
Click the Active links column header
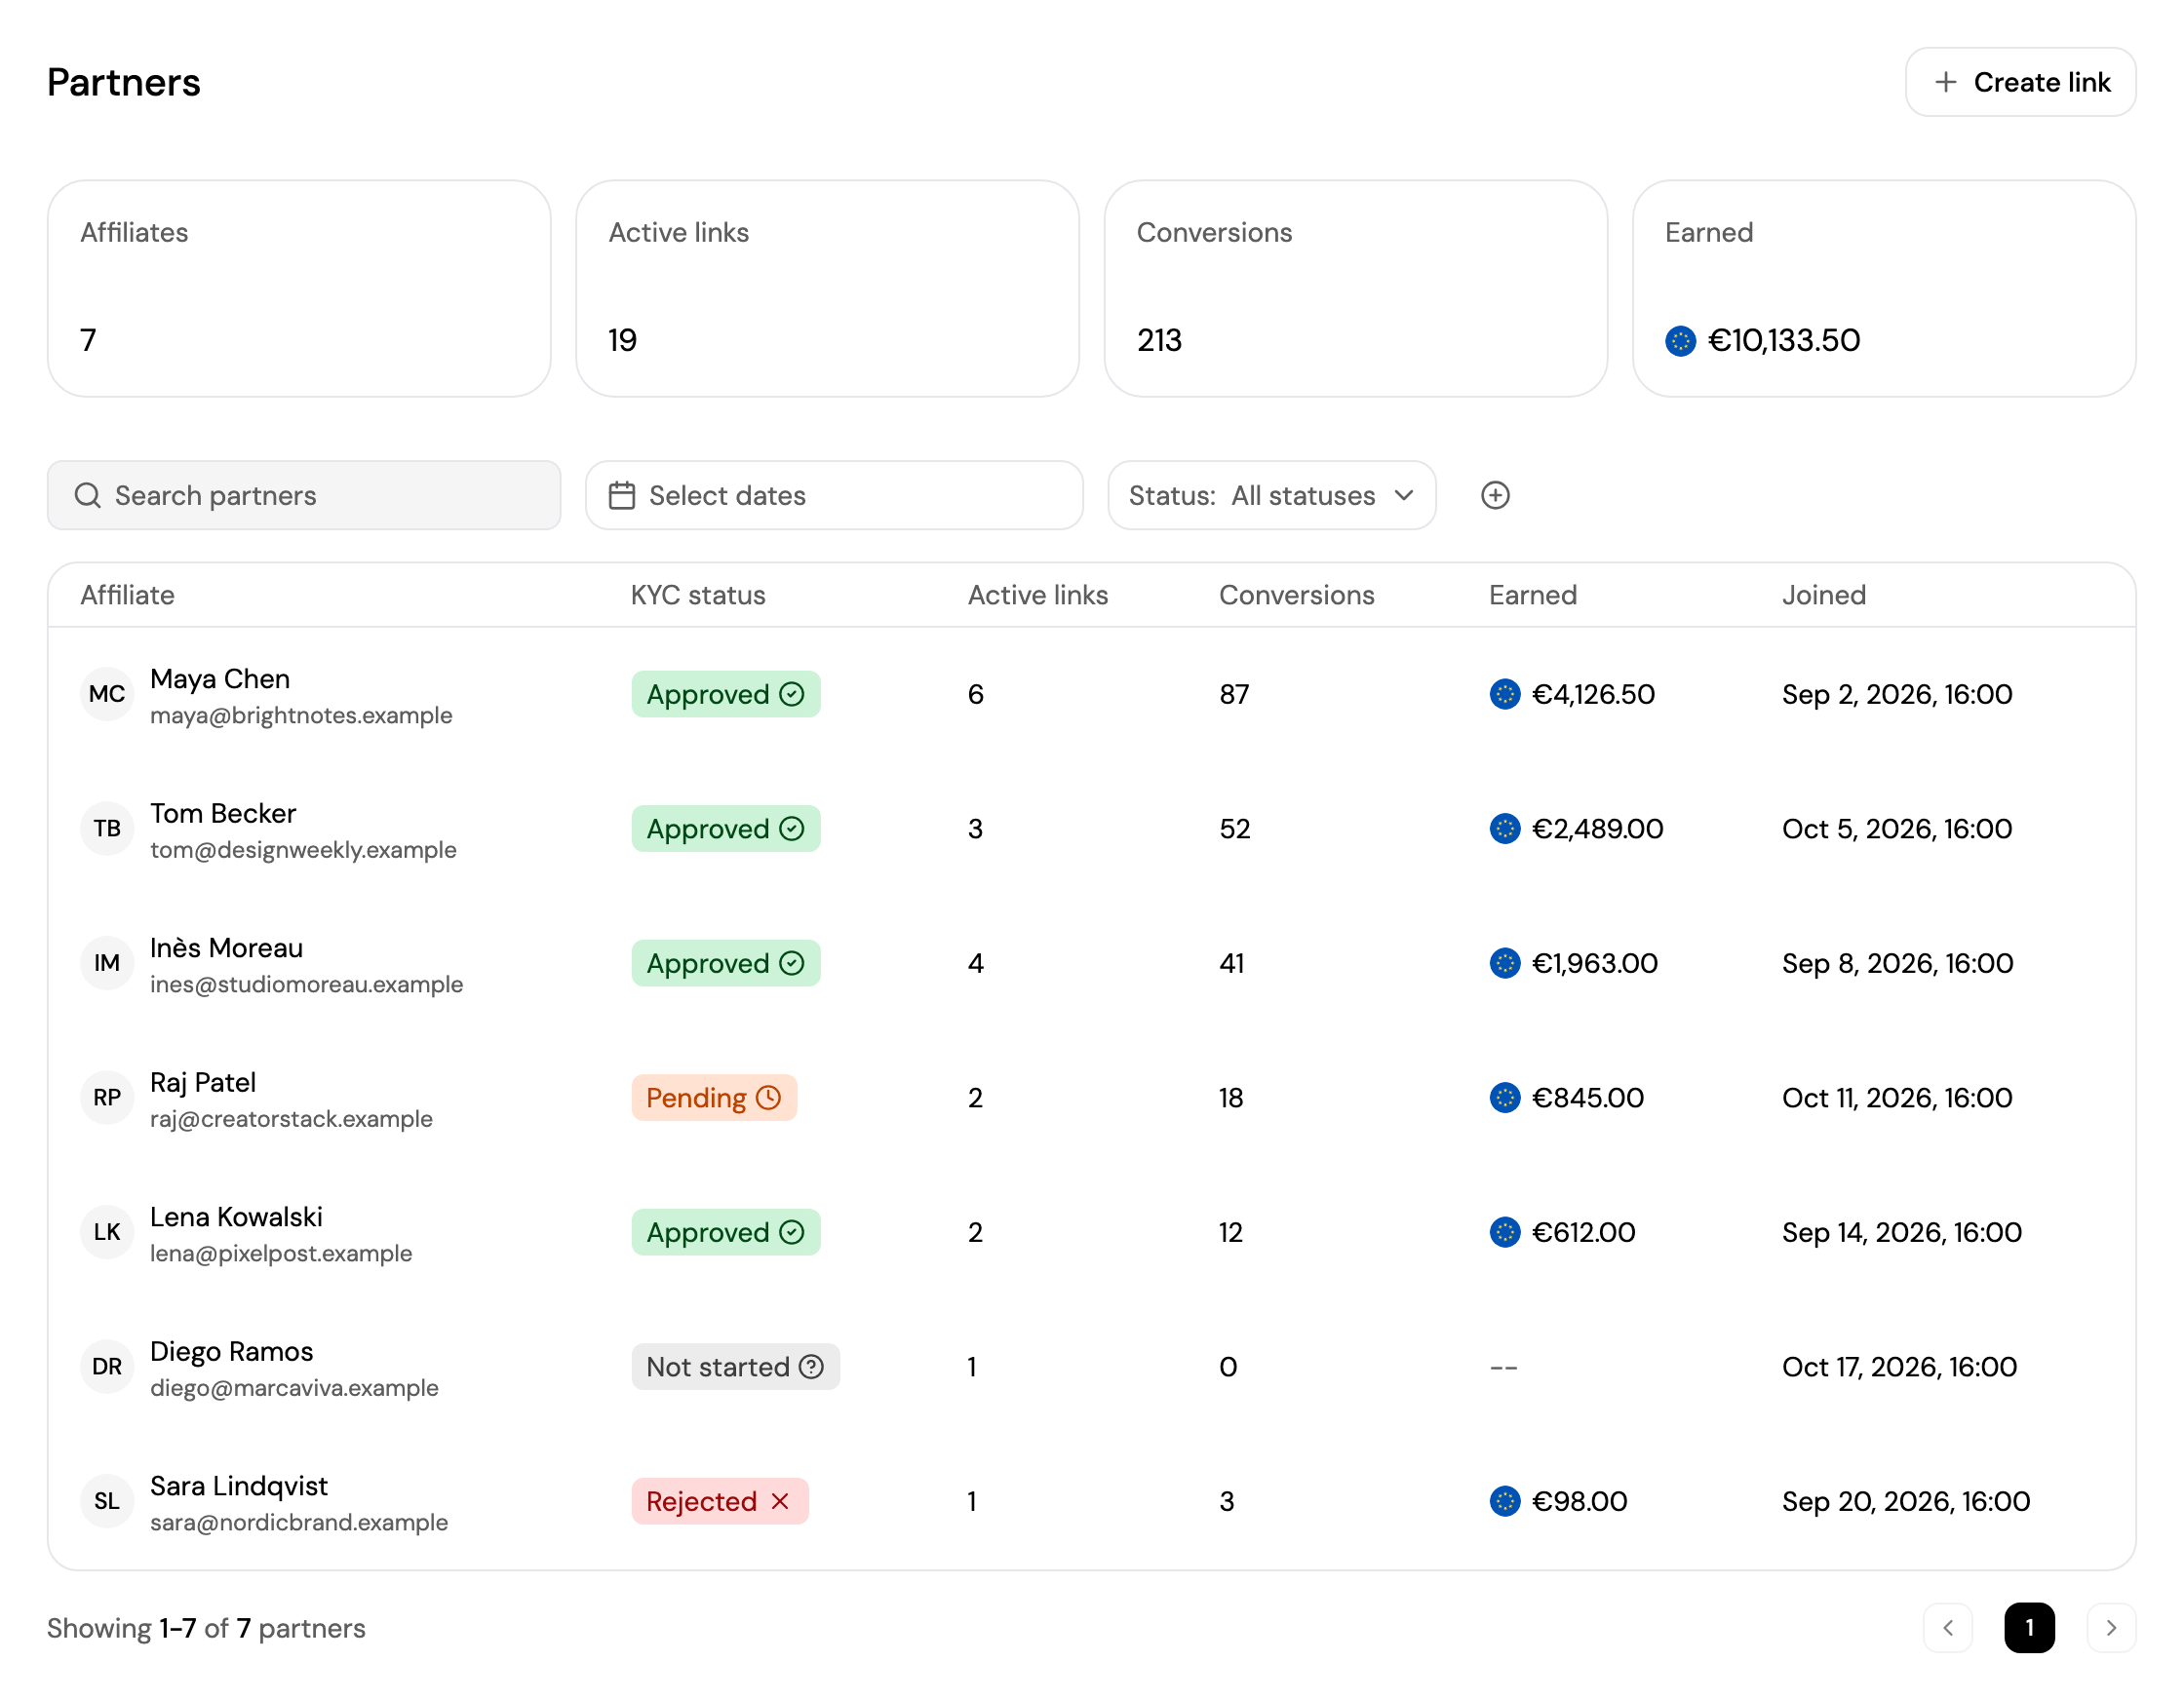point(1038,595)
